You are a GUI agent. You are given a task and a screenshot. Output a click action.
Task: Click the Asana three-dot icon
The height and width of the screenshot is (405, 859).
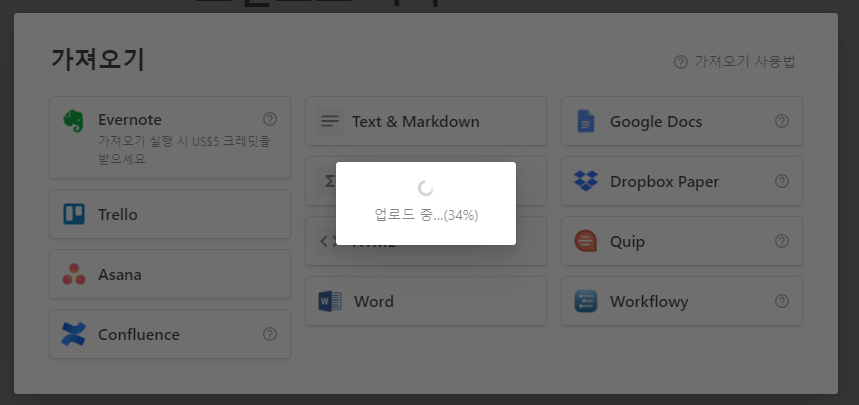74,274
